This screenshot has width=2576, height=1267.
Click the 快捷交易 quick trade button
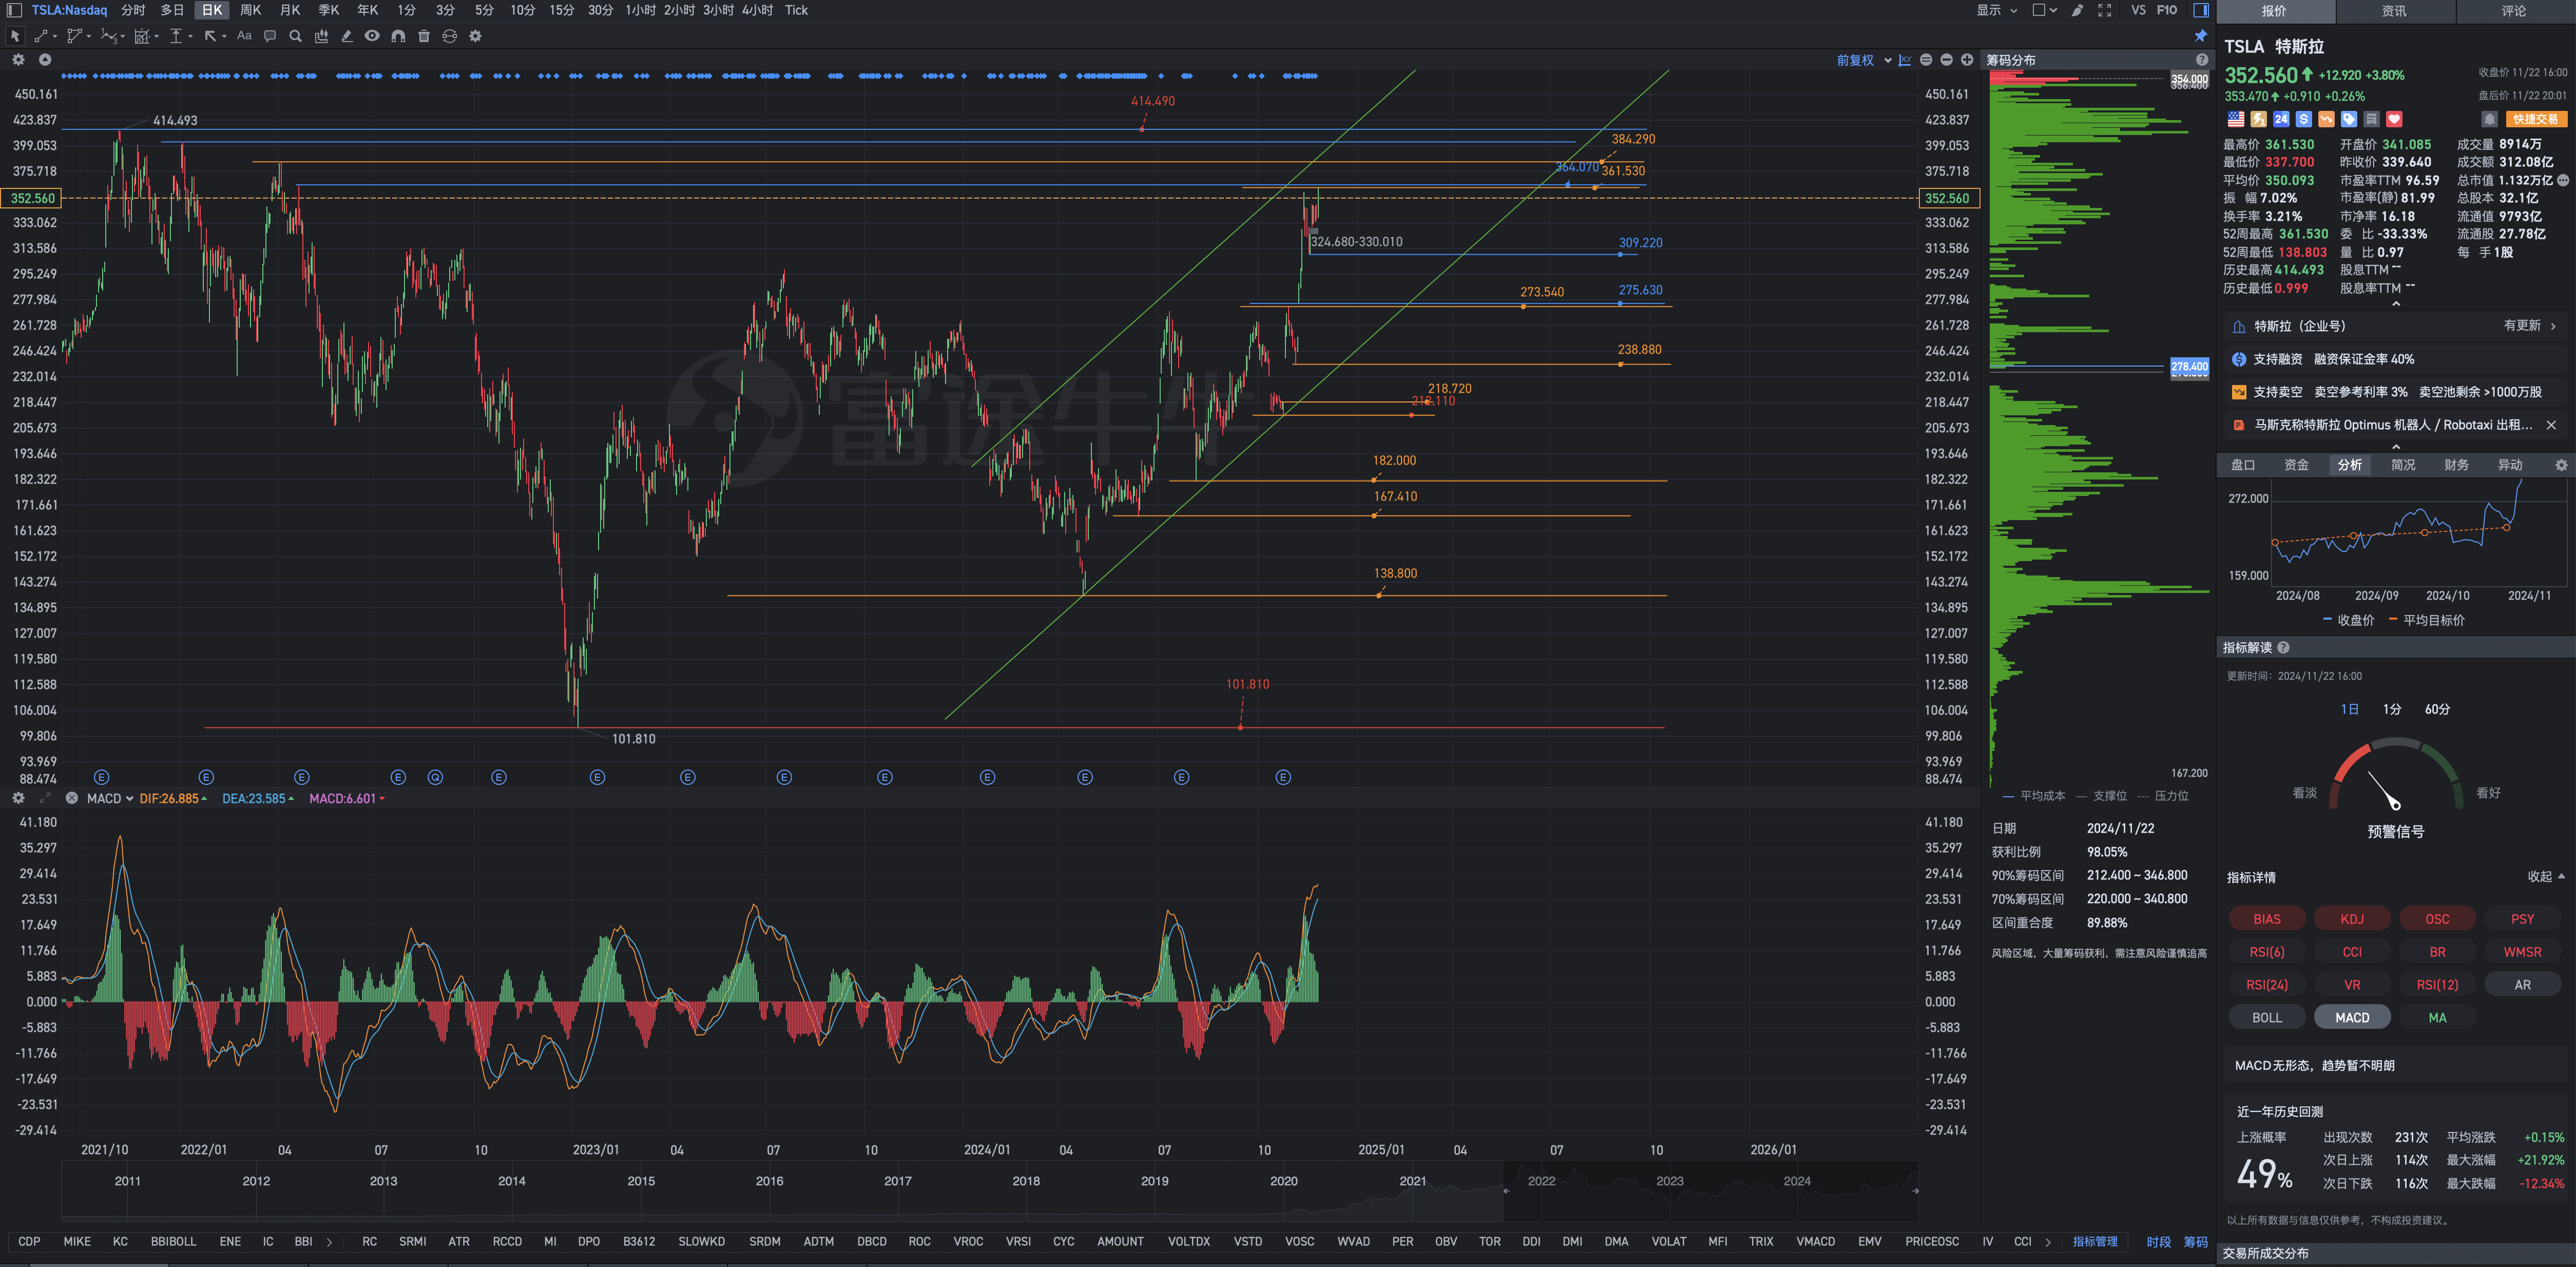point(2536,119)
